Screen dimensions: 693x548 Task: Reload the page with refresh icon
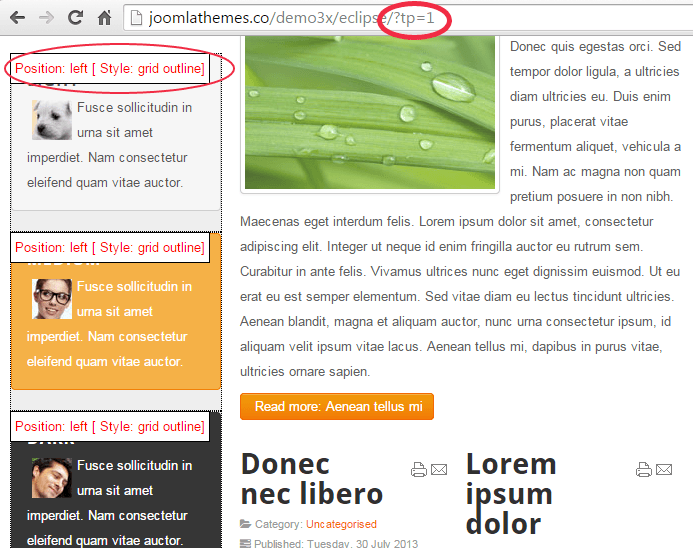[75, 17]
